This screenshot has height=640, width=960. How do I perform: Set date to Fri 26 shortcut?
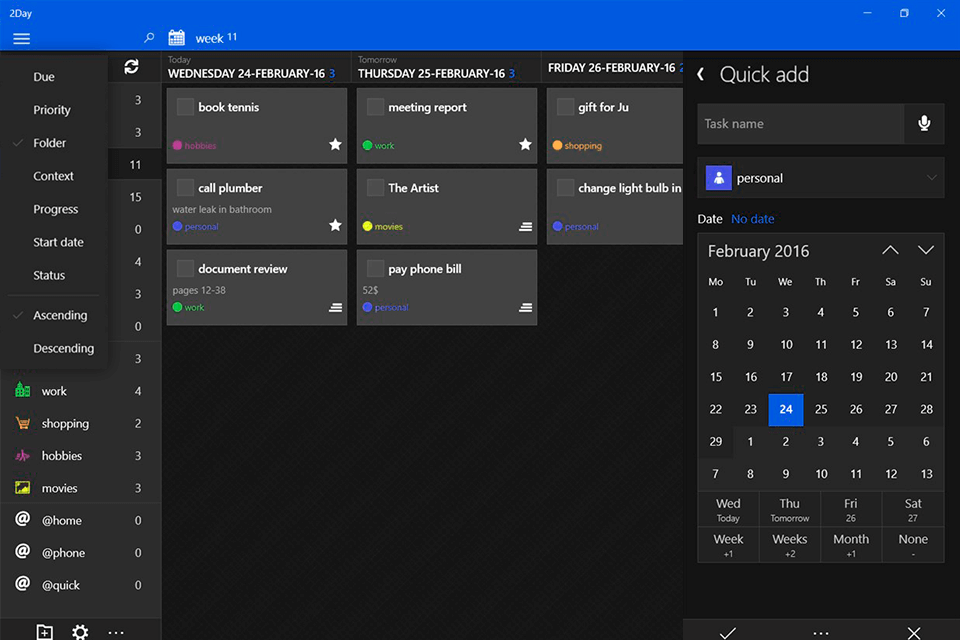tap(851, 510)
